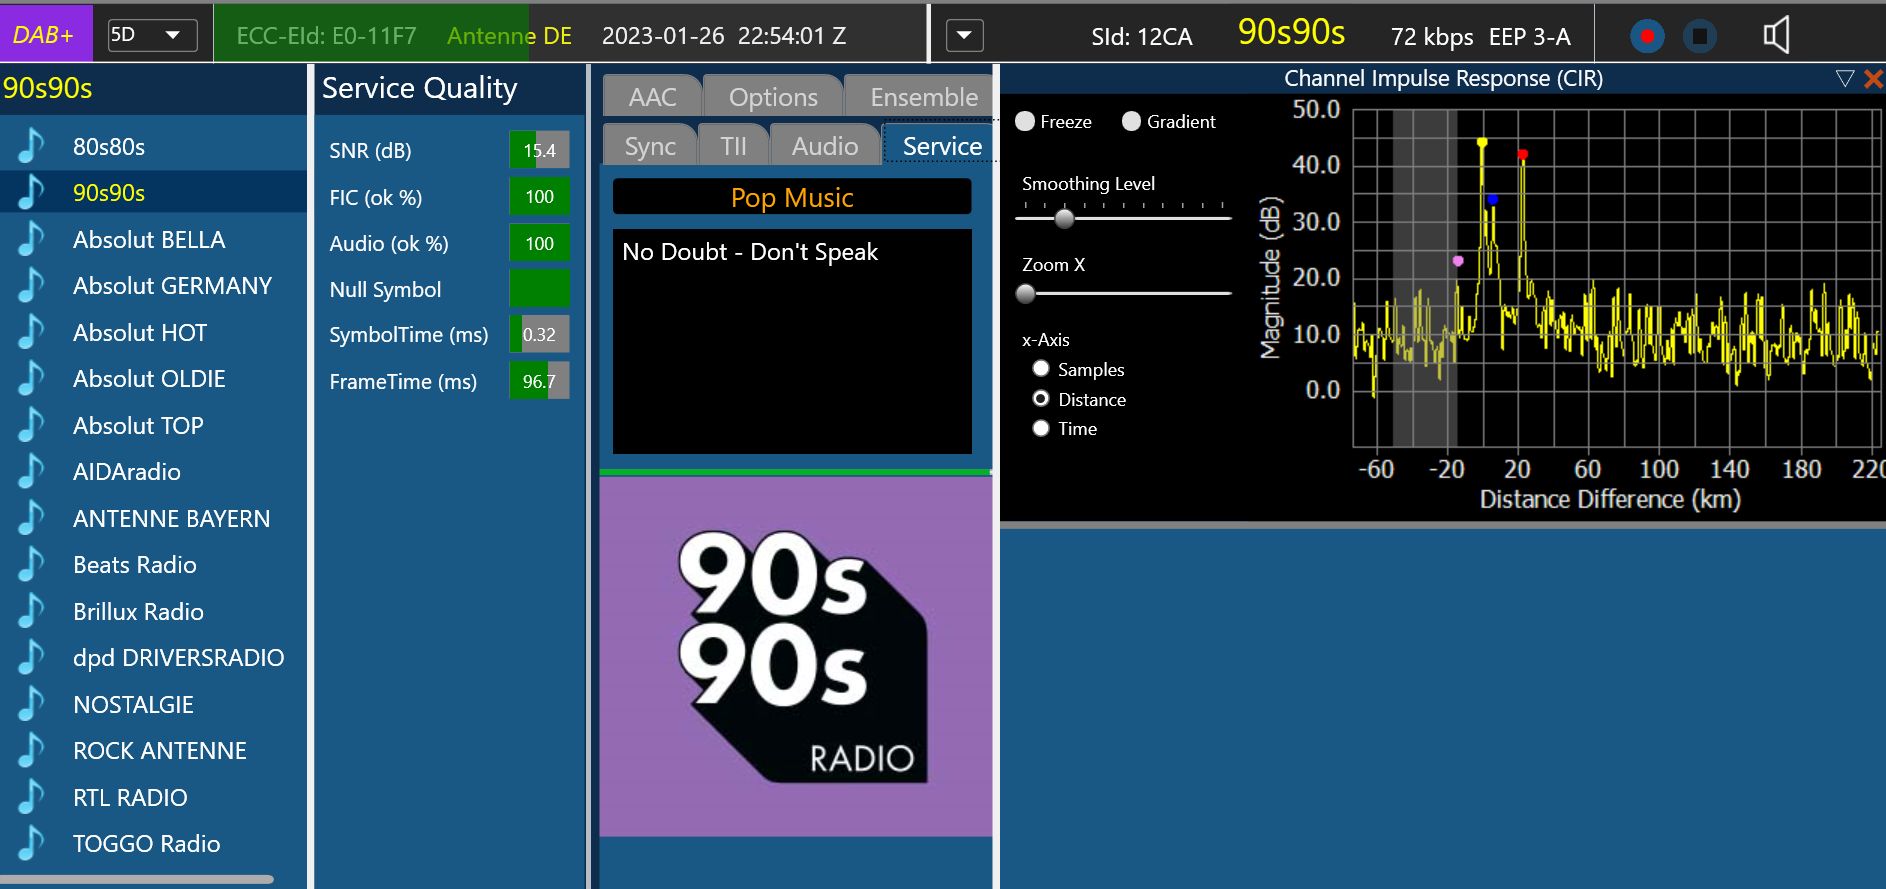
Task: Click the Smoothing Level slider
Action: pyautogui.click(x=1064, y=217)
